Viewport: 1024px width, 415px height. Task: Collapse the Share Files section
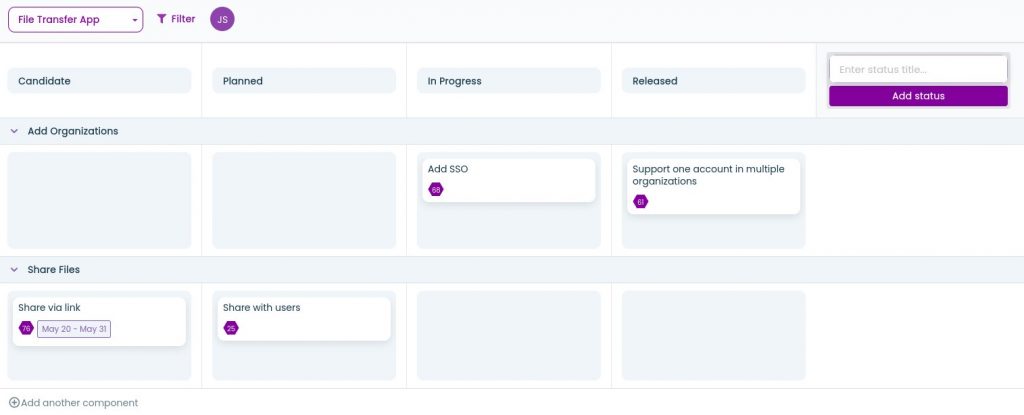click(x=14, y=269)
